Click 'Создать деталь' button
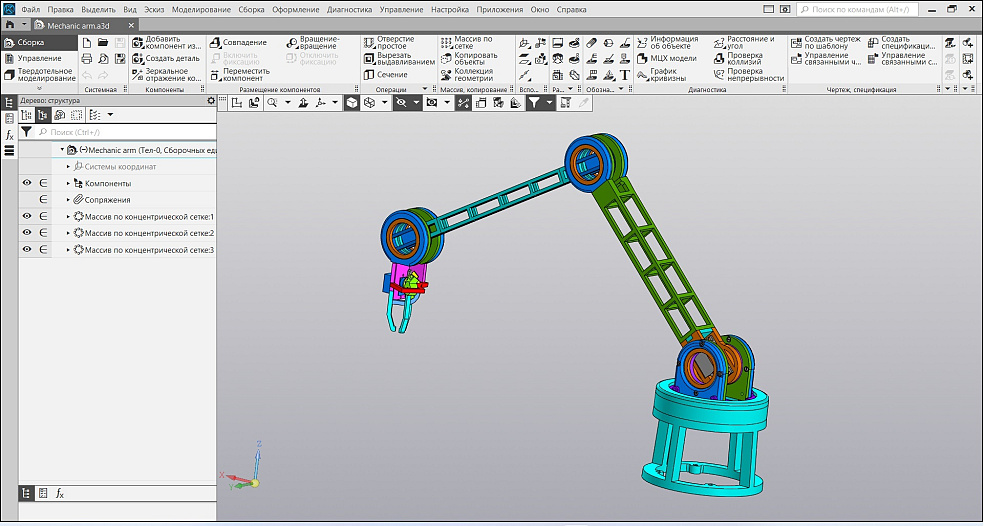 (x=165, y=58)
